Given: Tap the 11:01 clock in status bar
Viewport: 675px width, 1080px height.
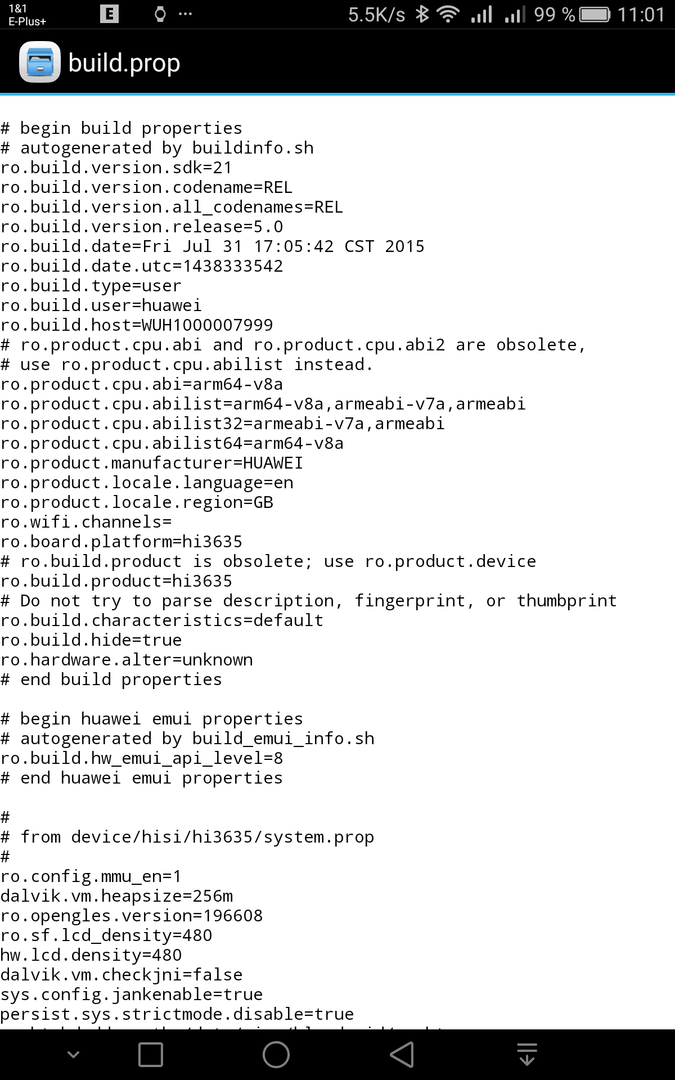Looking at the screenshot, I should click(x=641, y=14).
